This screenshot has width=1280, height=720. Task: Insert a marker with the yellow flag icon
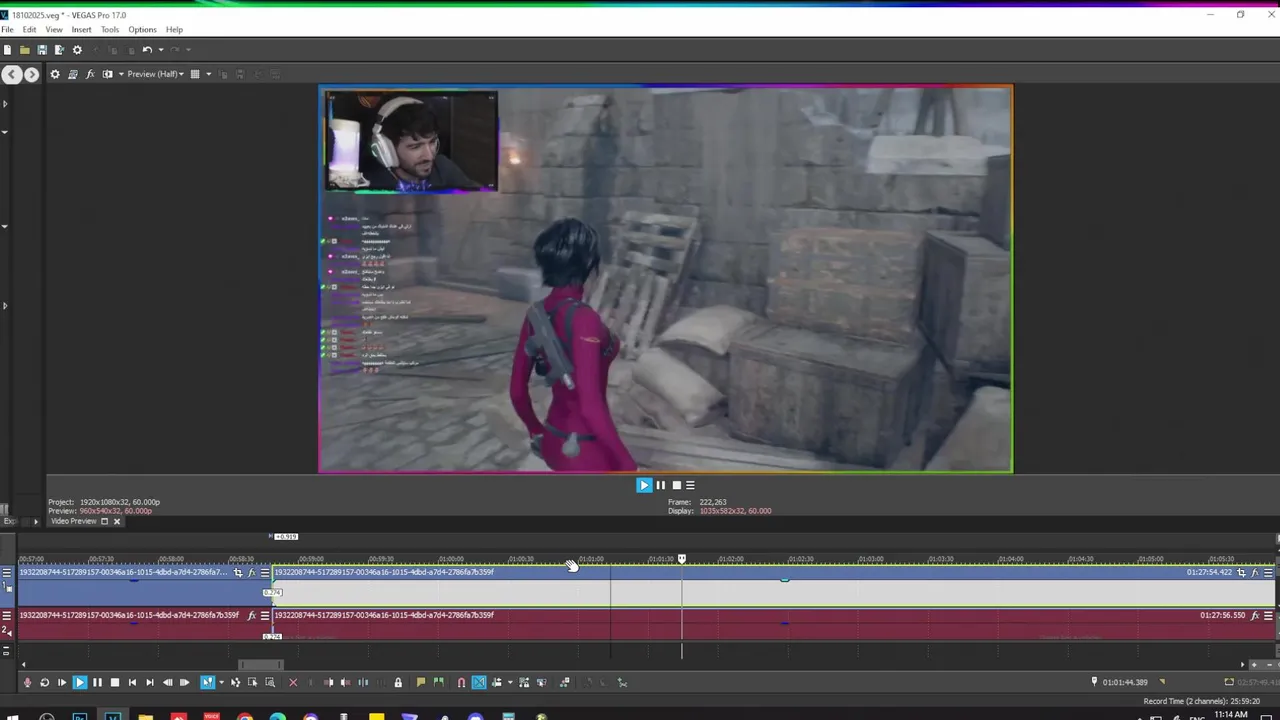click(421, 683)
